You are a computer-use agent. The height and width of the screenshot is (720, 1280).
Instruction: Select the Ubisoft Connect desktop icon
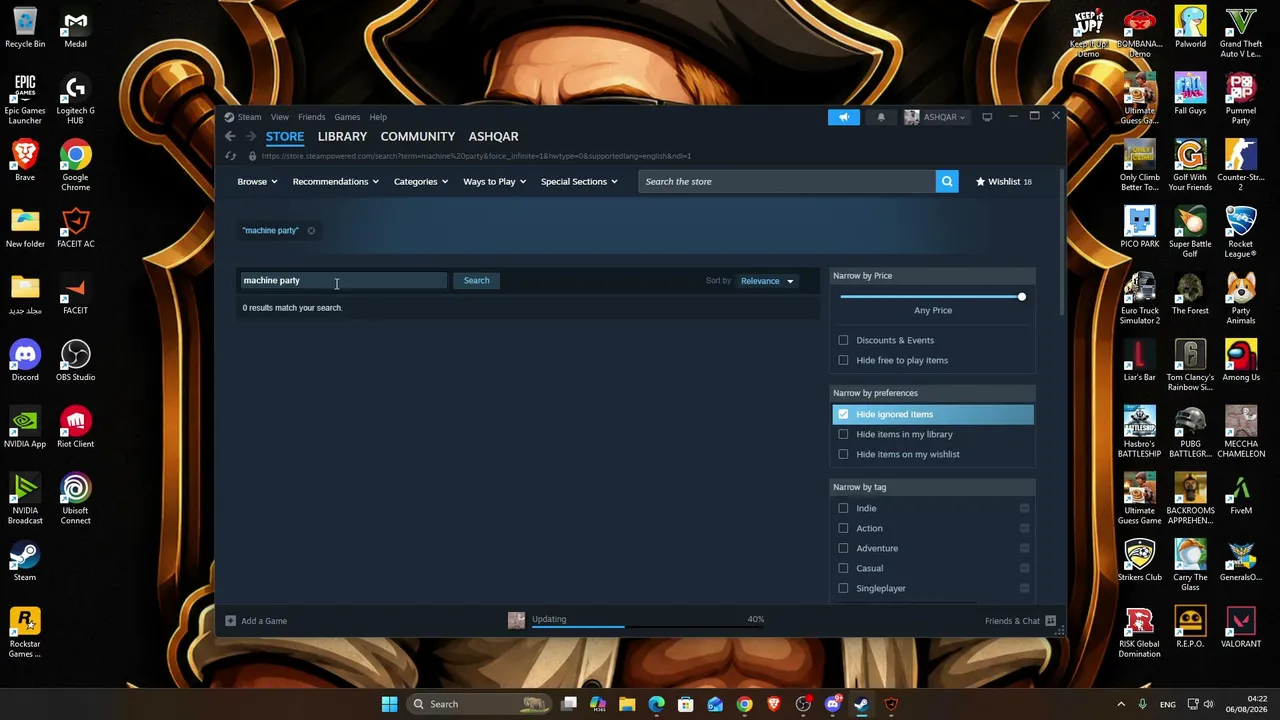coord(75,499)
